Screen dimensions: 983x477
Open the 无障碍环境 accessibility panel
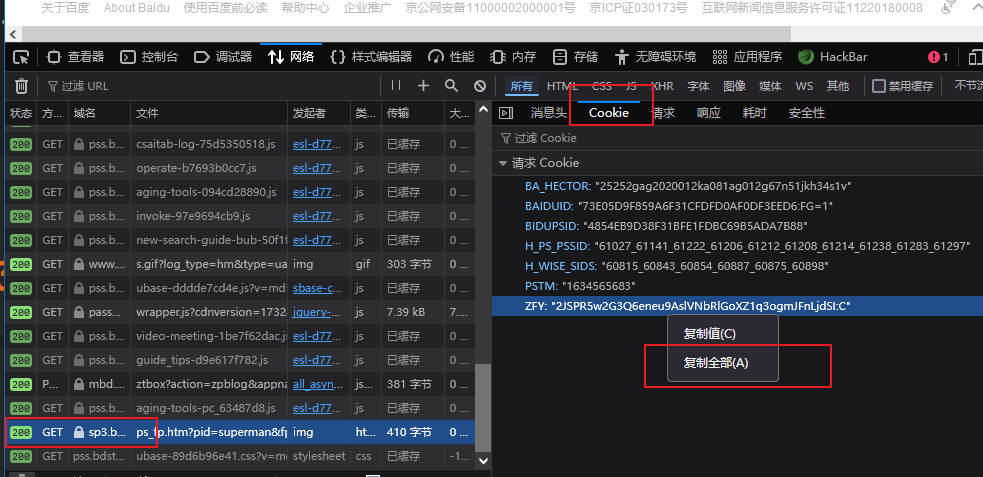pos(656,57)
